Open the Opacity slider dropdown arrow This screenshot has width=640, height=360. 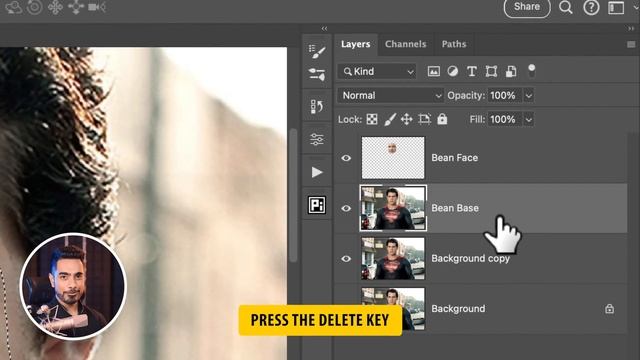click(x=529, y=96)
